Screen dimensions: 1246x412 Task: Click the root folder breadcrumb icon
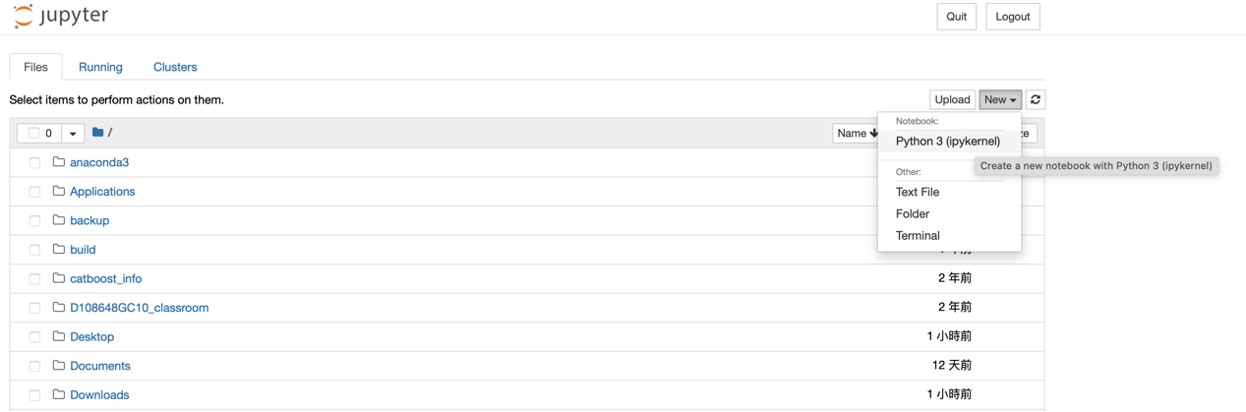(98, 133)
